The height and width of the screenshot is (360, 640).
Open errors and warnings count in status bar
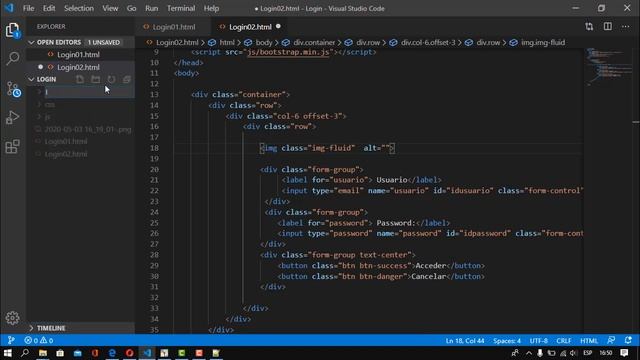tap(38, 340)
